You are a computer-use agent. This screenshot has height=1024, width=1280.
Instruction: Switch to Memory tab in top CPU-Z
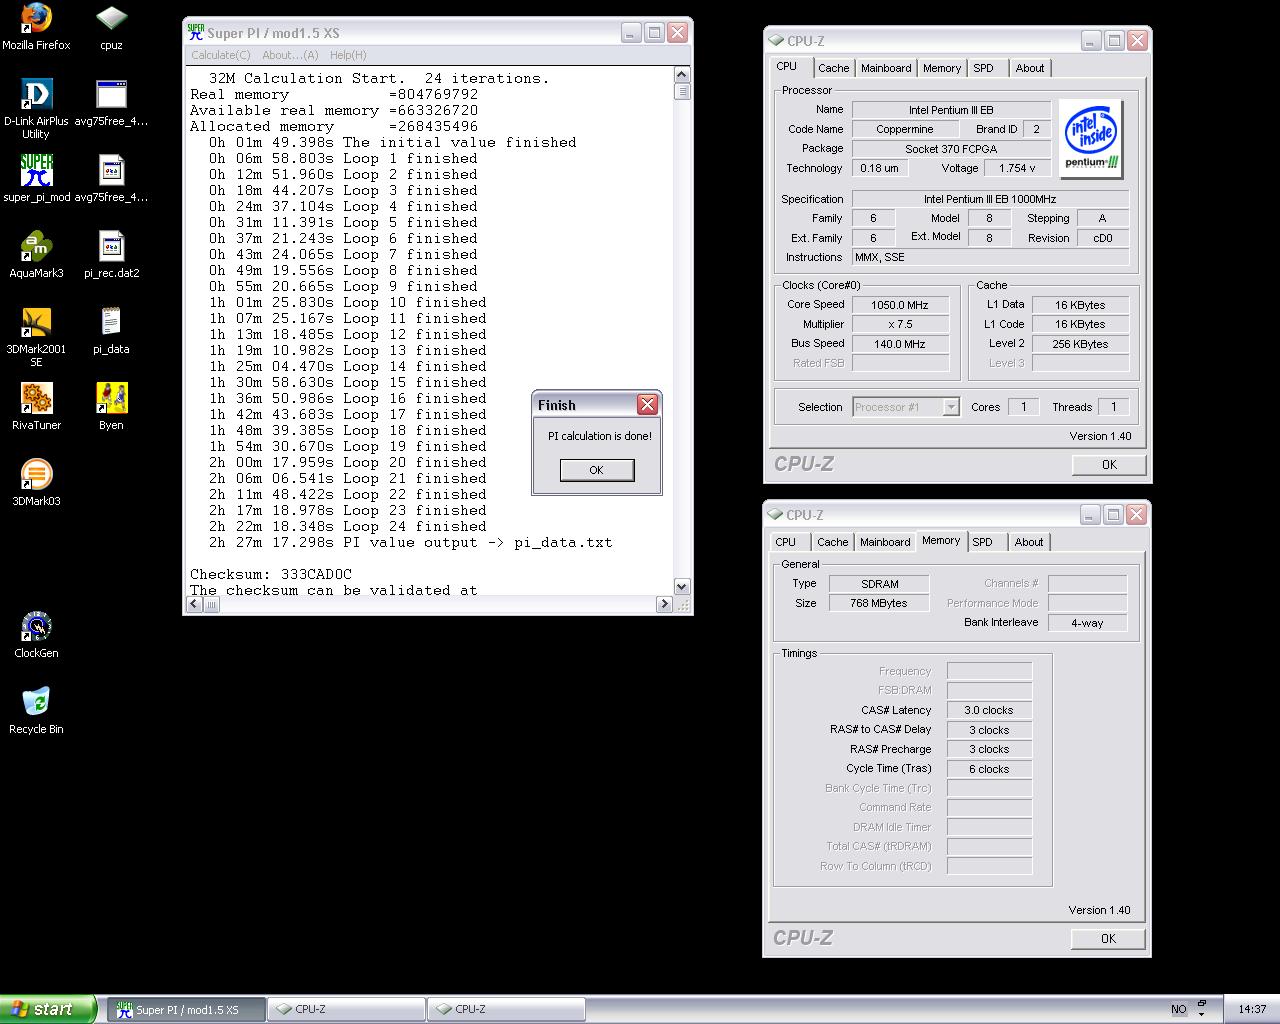(x=942, y=68)
